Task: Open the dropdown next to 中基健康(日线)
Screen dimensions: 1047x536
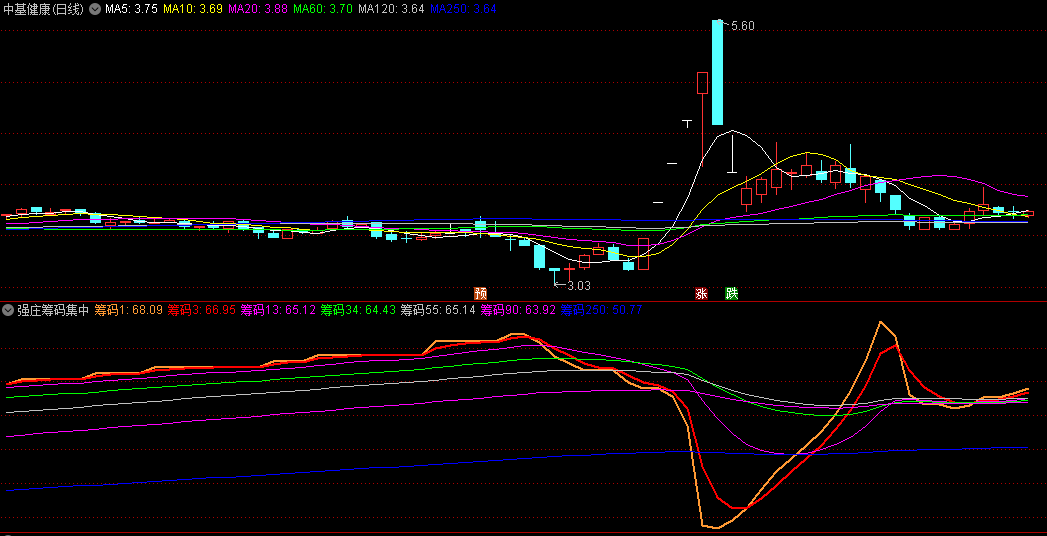Action: [95, 9]
